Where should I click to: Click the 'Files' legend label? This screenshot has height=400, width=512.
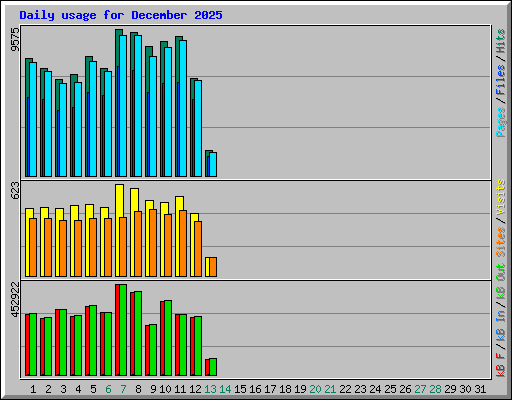501,79
